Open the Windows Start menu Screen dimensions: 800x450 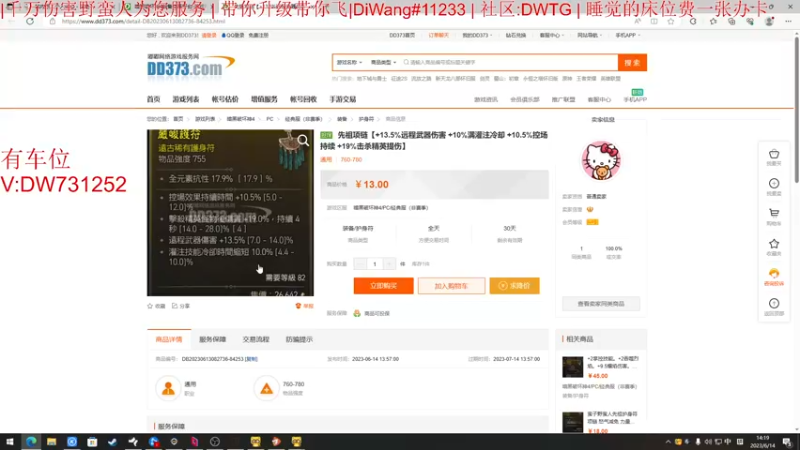[x=10, y=441]
